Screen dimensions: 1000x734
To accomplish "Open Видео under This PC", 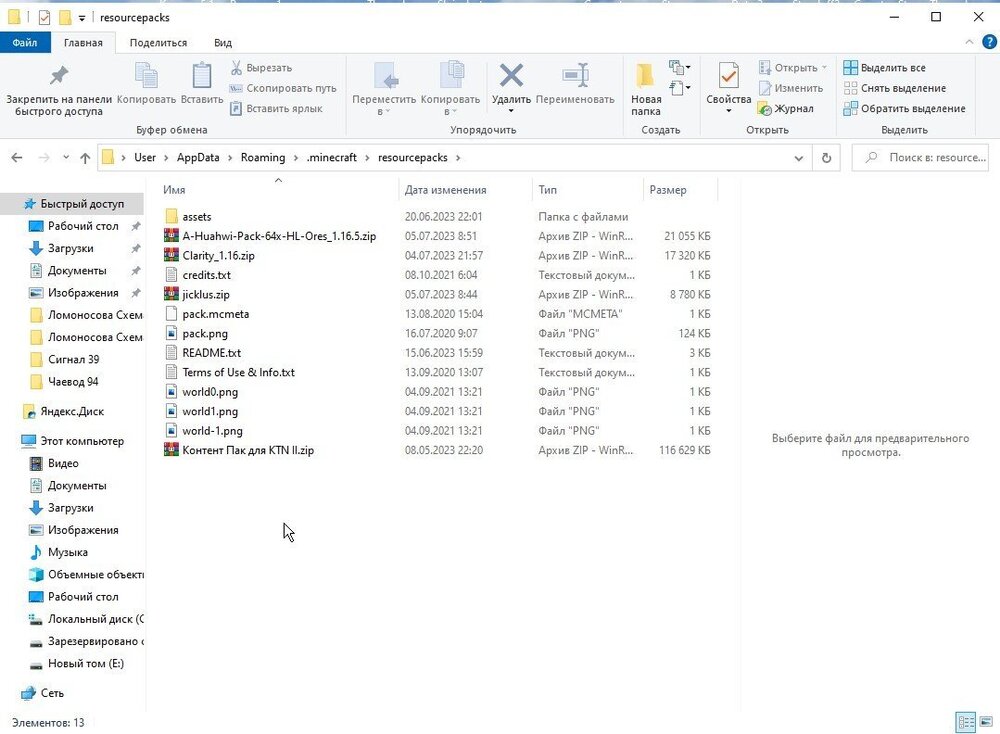I will [62, 463].
